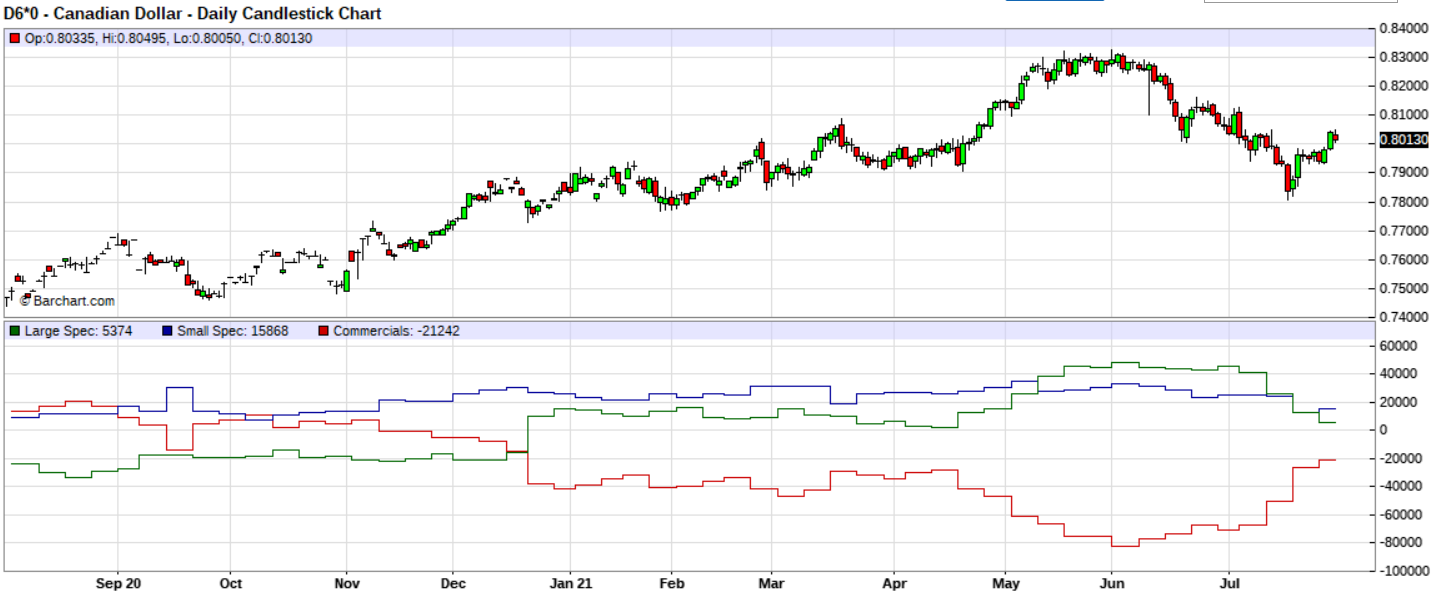Click the green Large Spec legend swatch
Screen dimensions: 1441x600
click(15, 331)
